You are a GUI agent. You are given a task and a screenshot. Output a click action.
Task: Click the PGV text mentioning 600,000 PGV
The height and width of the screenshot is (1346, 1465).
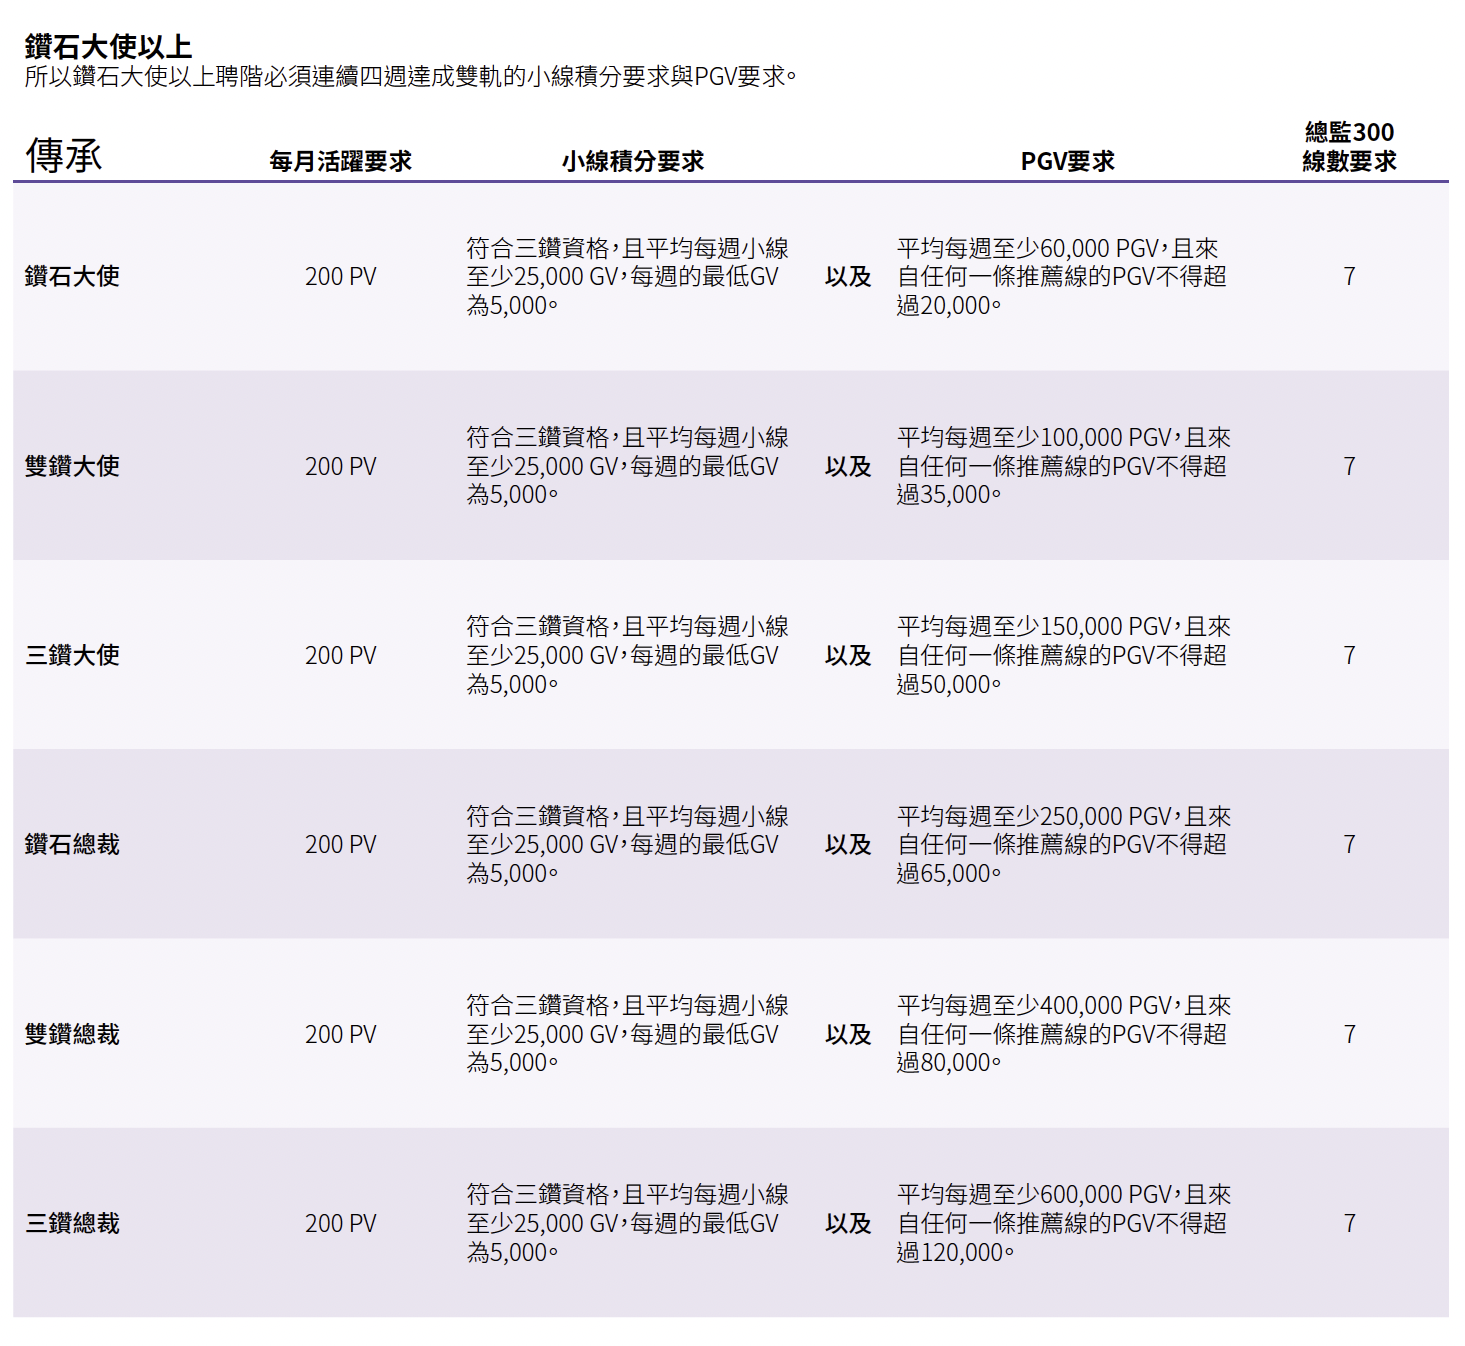pyautogui.click(x=1062, y=1223)
